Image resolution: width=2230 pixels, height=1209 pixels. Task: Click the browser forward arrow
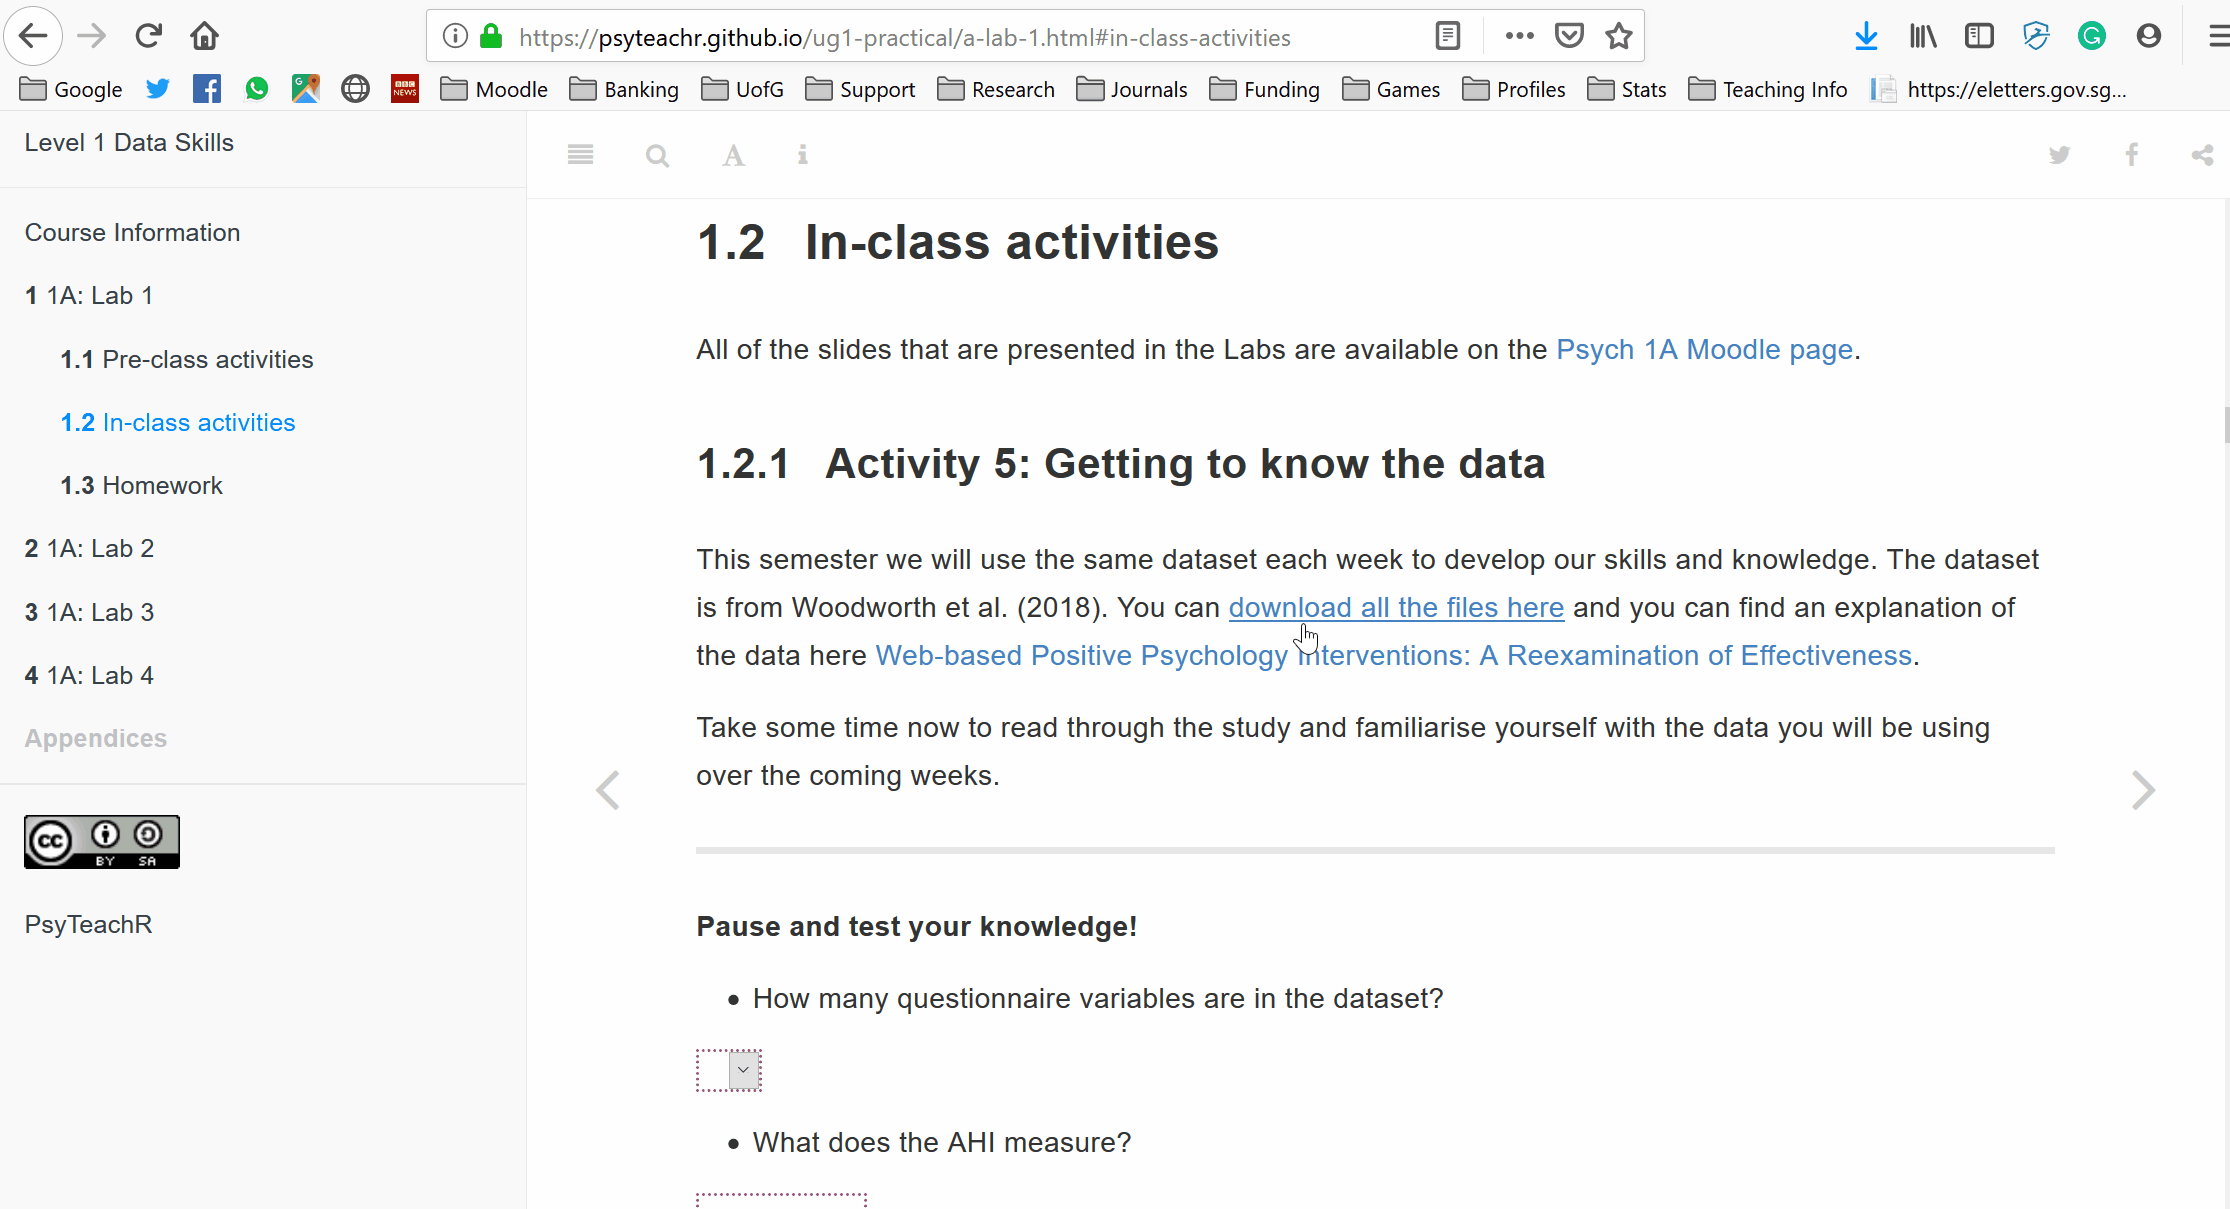point(91,37)
